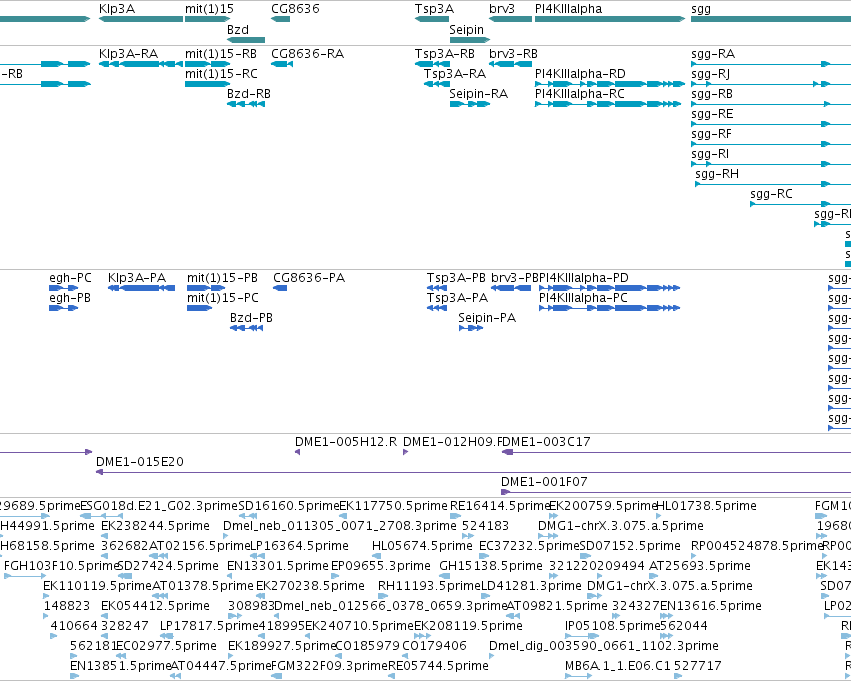Select the RE16414.5prime EST label
851x681 pixels.
(500, 506)
